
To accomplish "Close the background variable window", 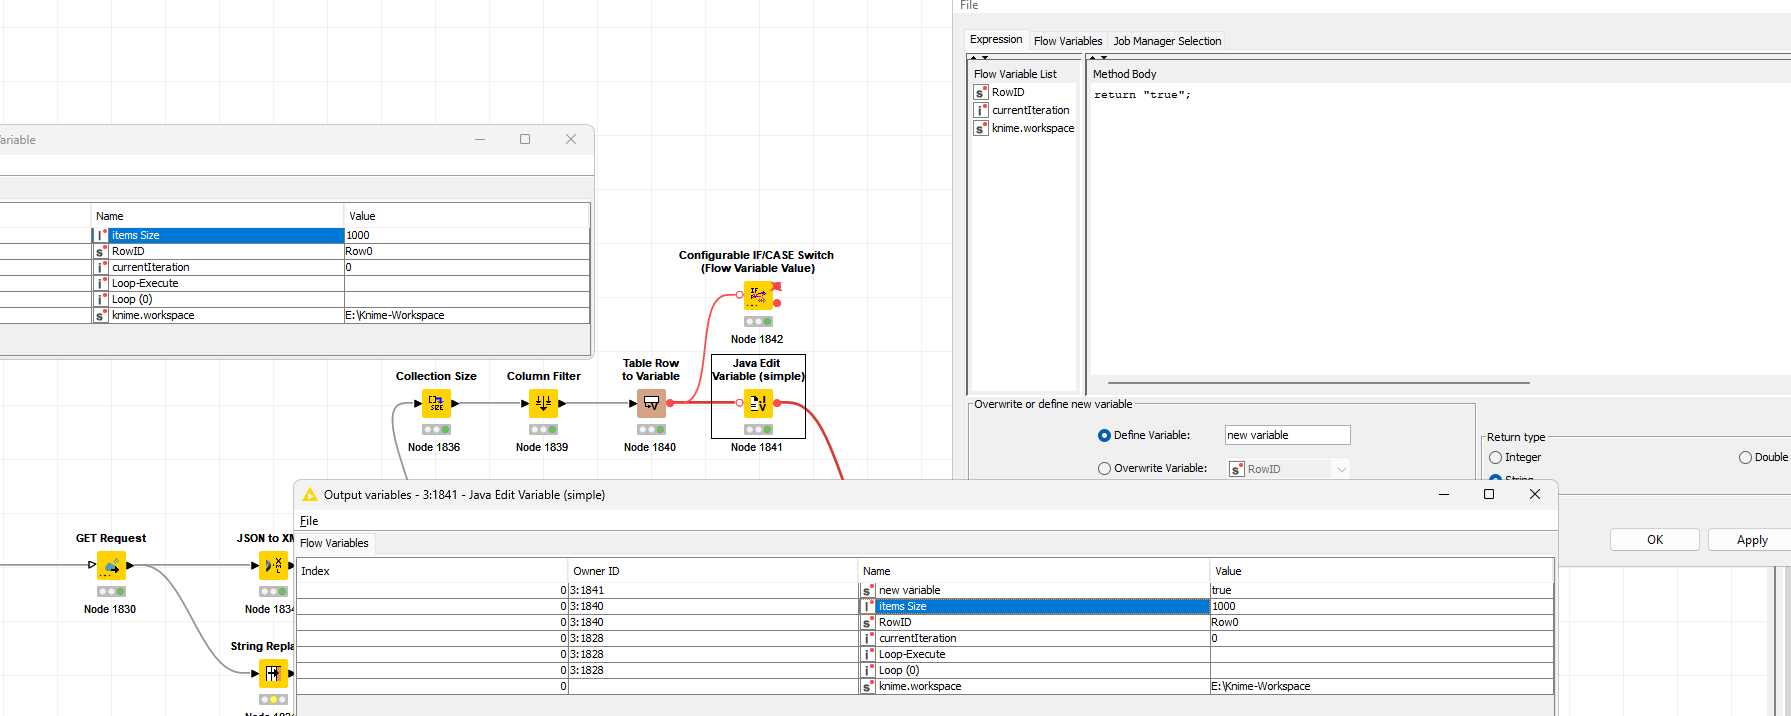I will (571, 139).
